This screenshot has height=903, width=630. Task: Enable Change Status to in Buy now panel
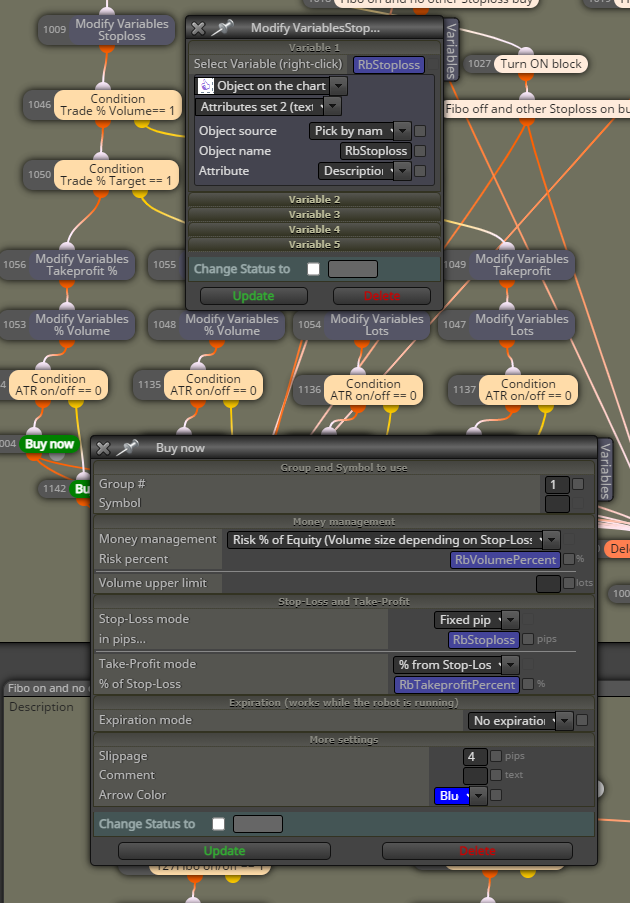click(x=218, y=824)
